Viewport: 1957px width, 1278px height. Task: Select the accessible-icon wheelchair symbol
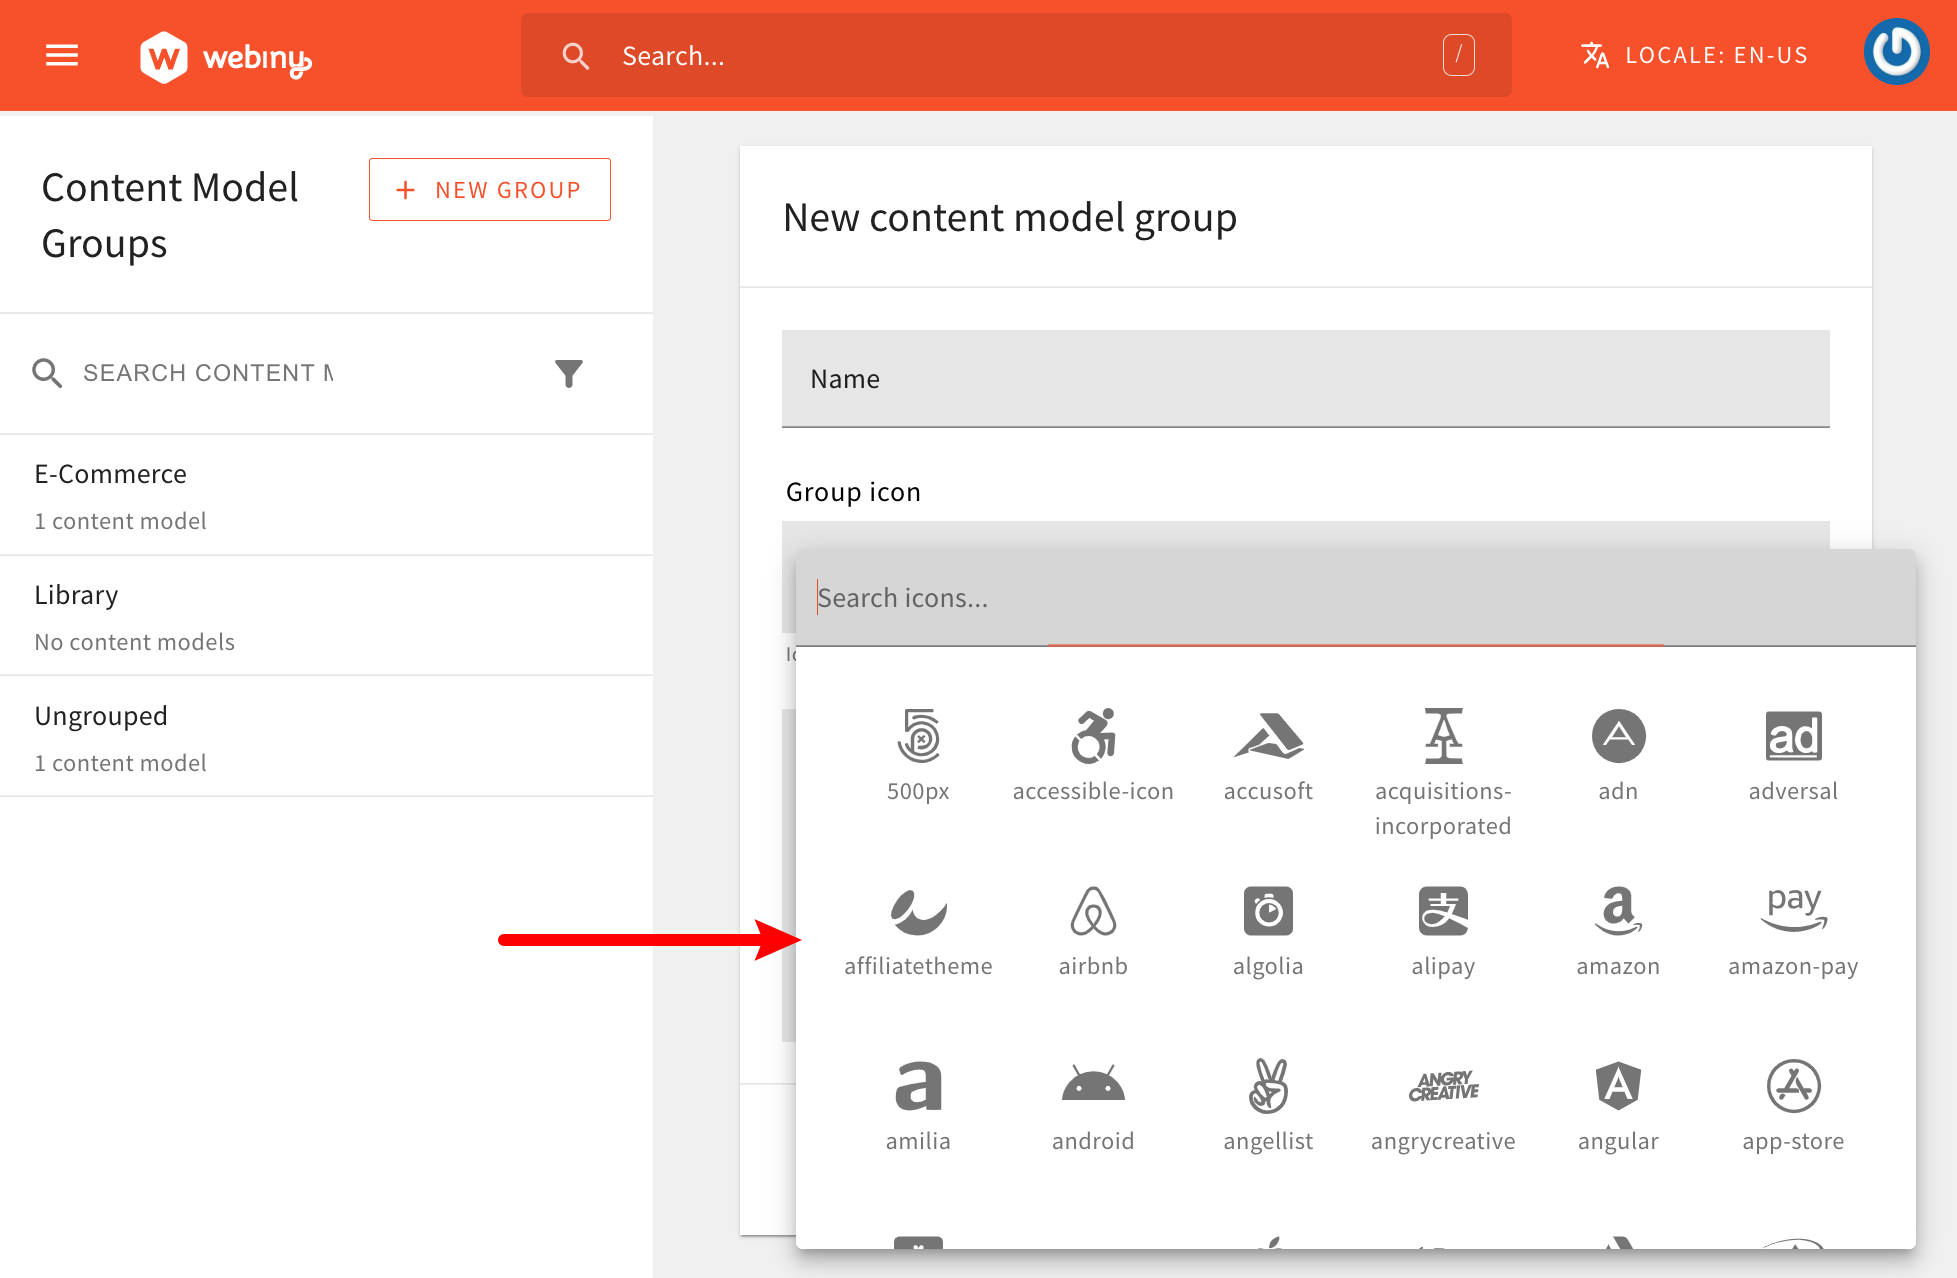[1093, 738]
